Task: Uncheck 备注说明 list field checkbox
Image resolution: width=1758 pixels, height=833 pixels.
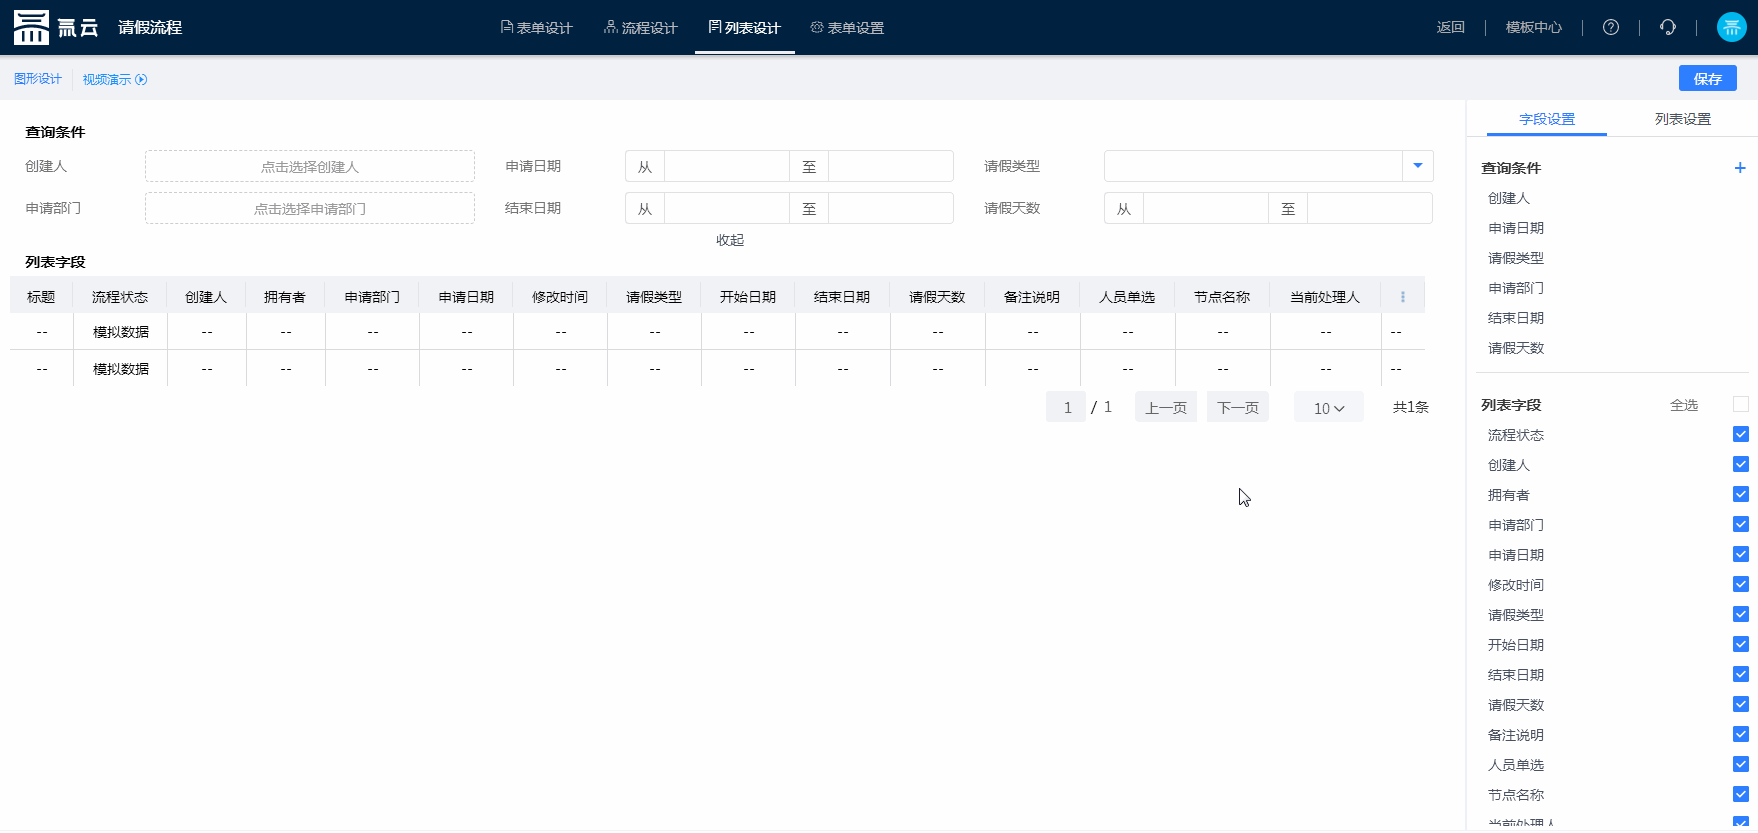Action: (x=1741, y=734)
